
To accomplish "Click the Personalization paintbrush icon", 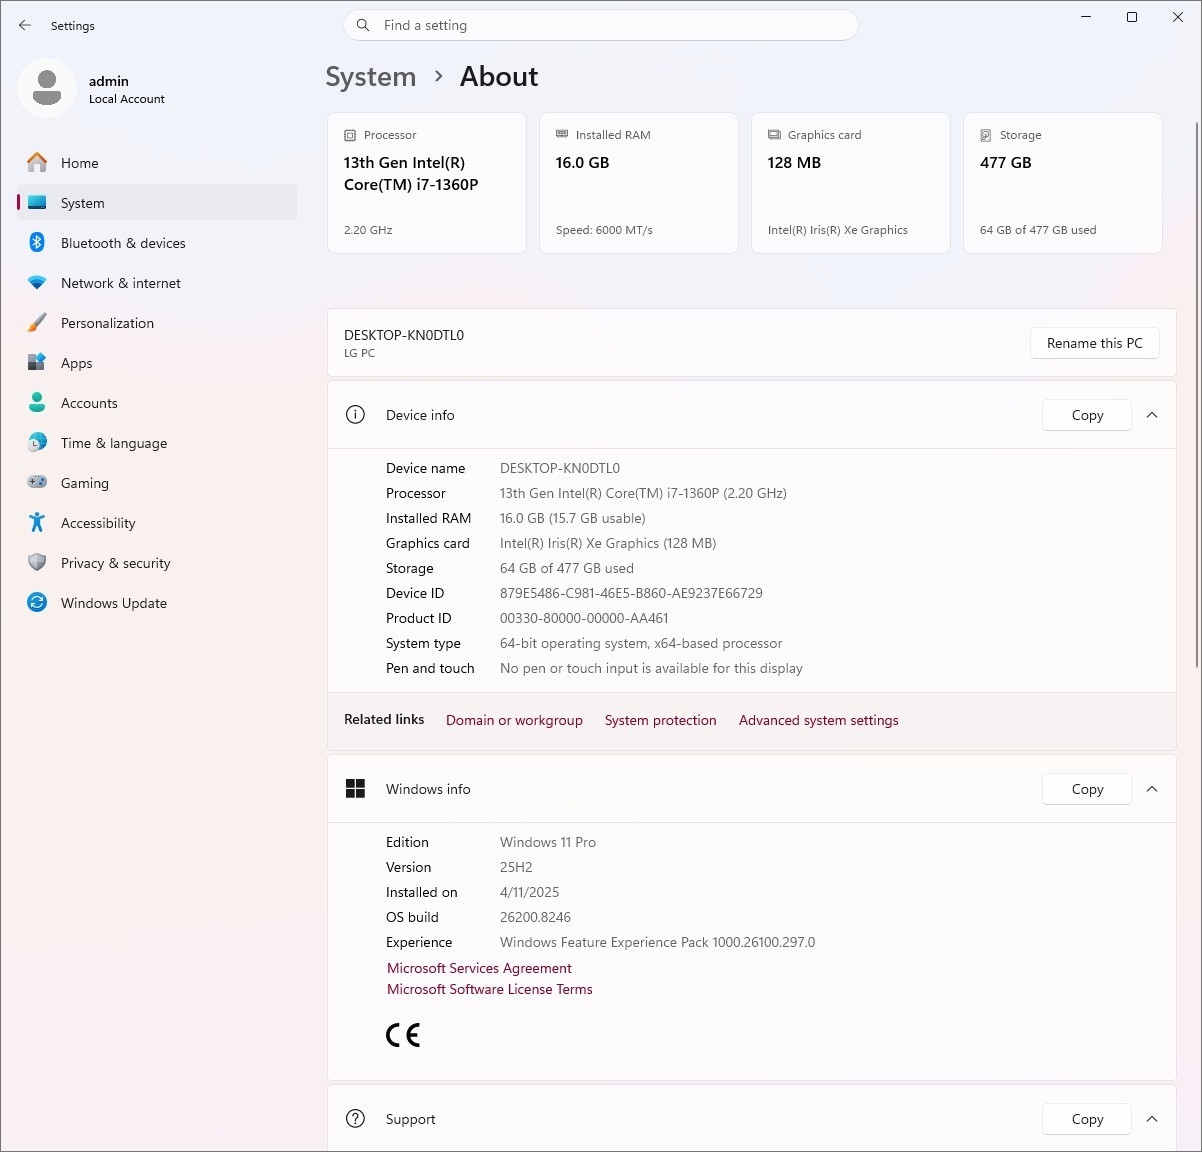I will [37, 322].
